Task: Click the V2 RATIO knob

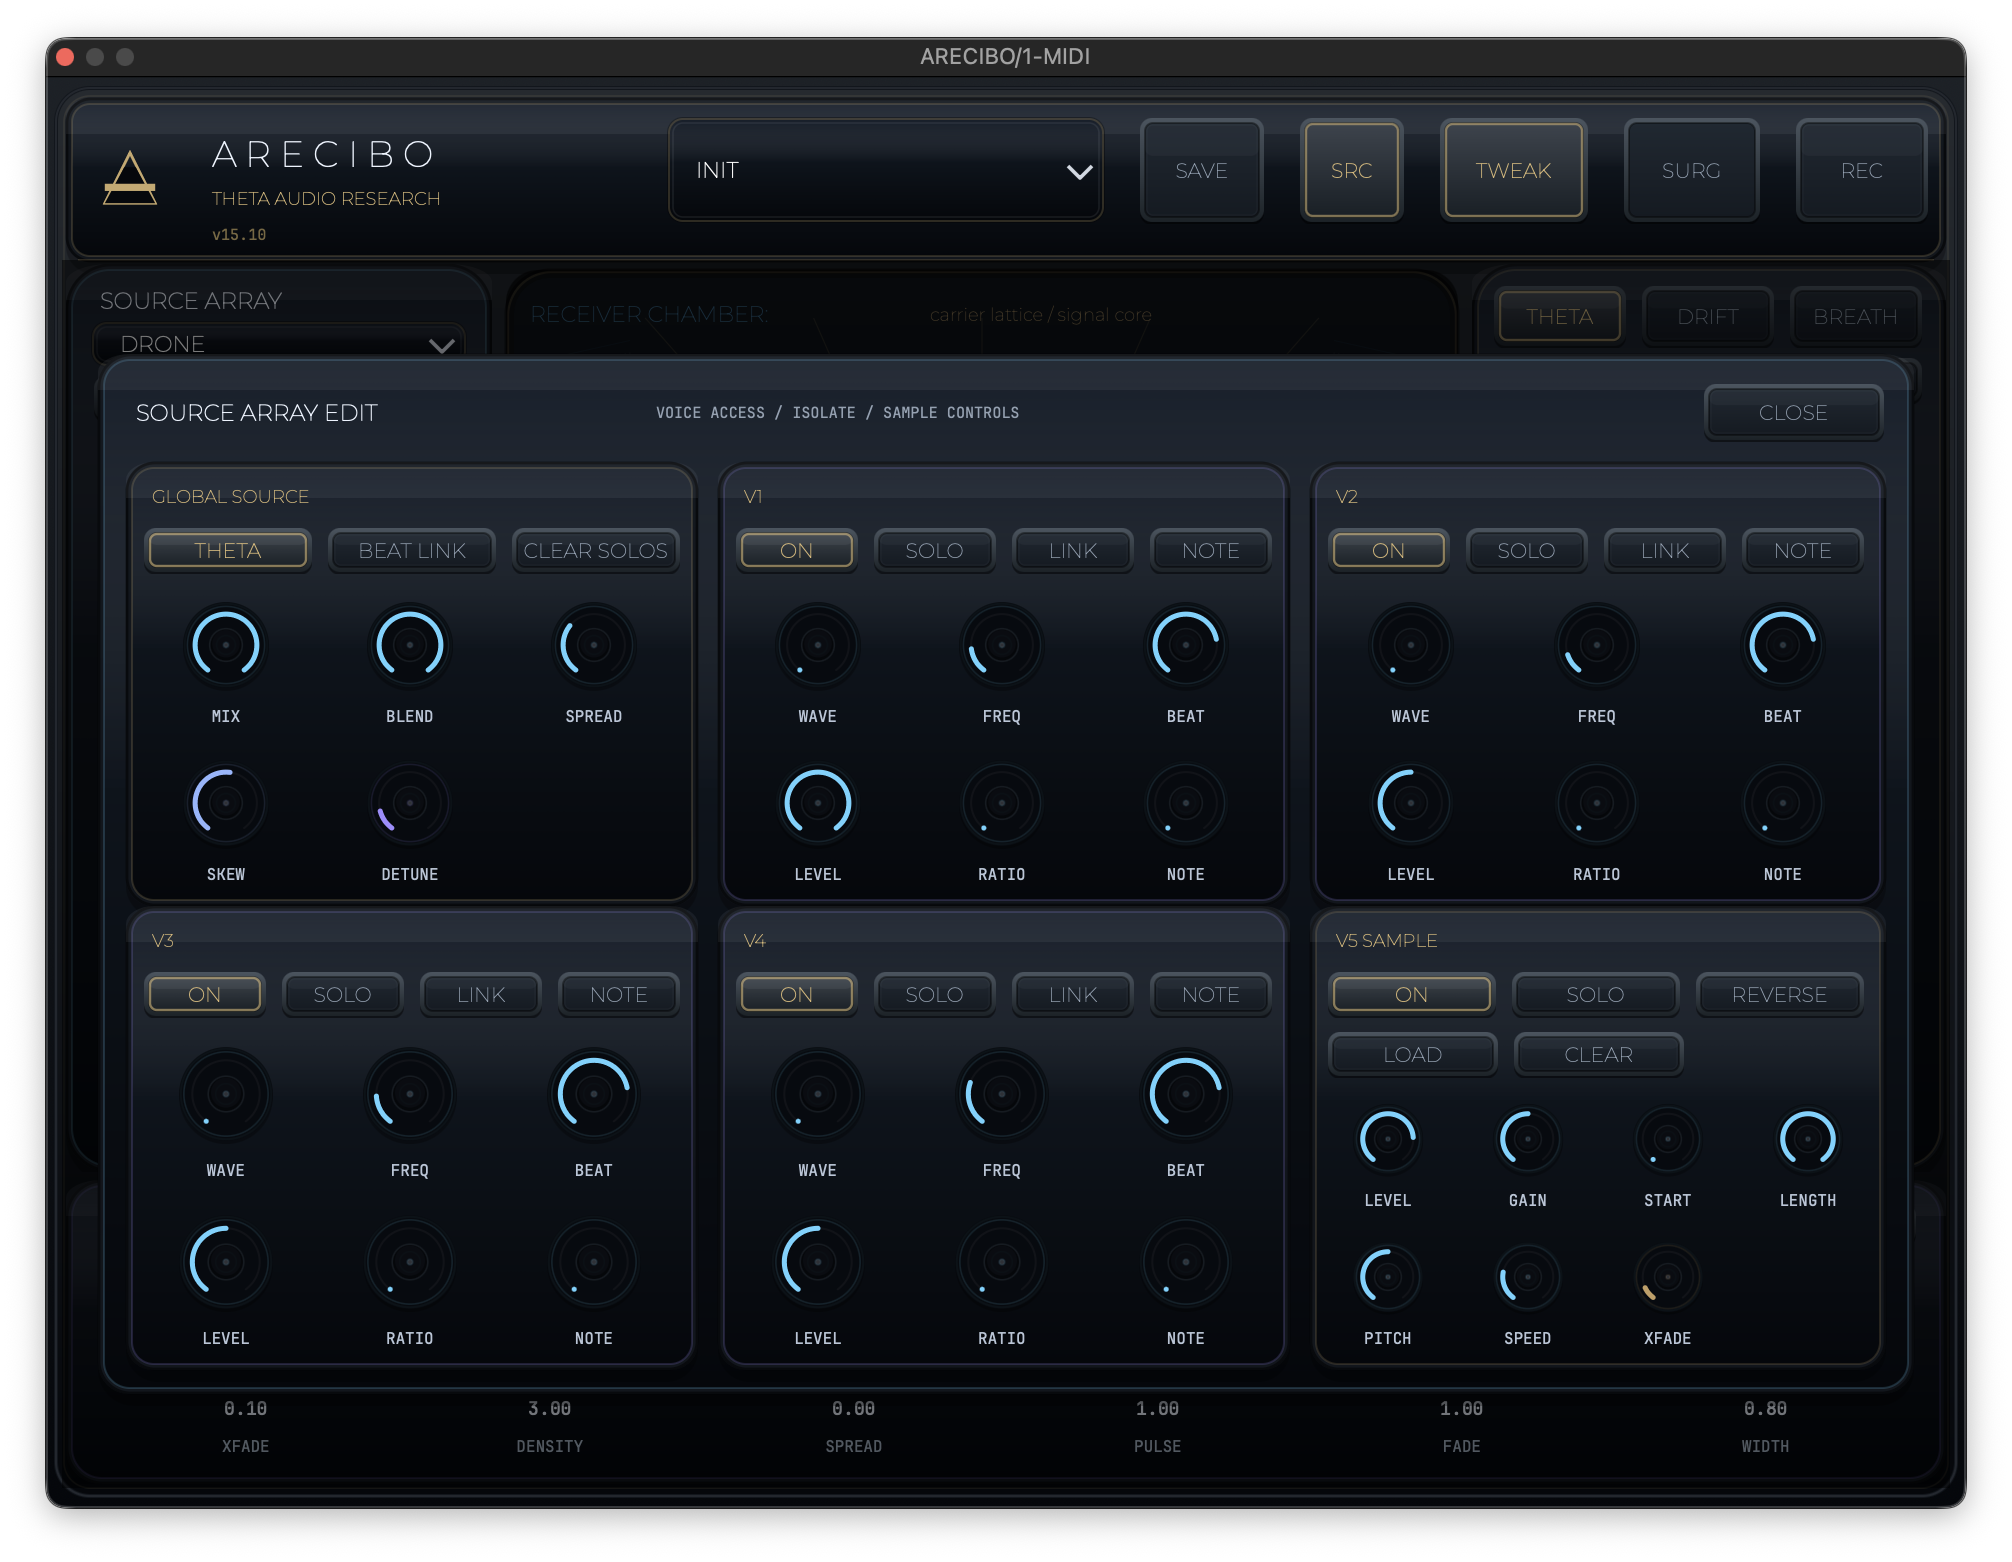Action: [1597, 803]
